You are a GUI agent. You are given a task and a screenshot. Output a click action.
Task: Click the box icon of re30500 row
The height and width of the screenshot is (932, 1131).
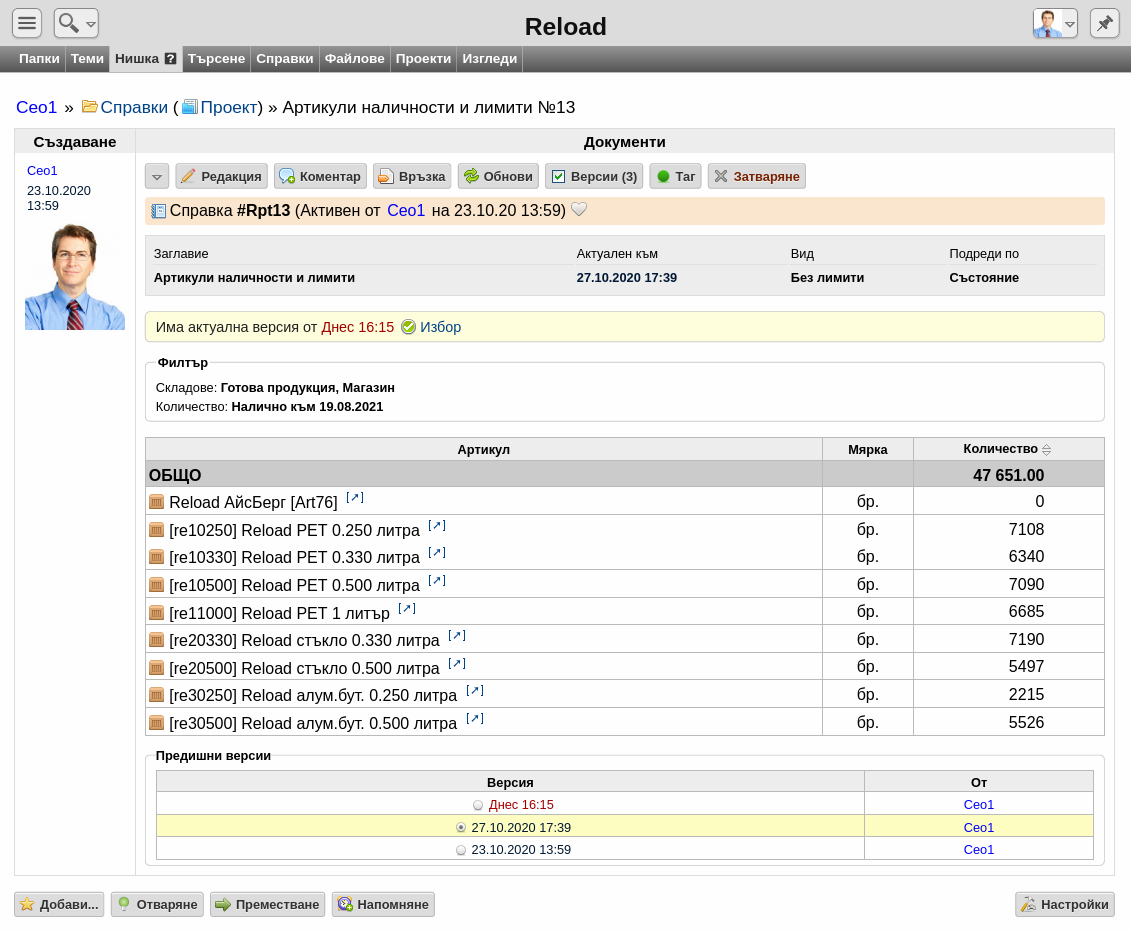(157, 723)
